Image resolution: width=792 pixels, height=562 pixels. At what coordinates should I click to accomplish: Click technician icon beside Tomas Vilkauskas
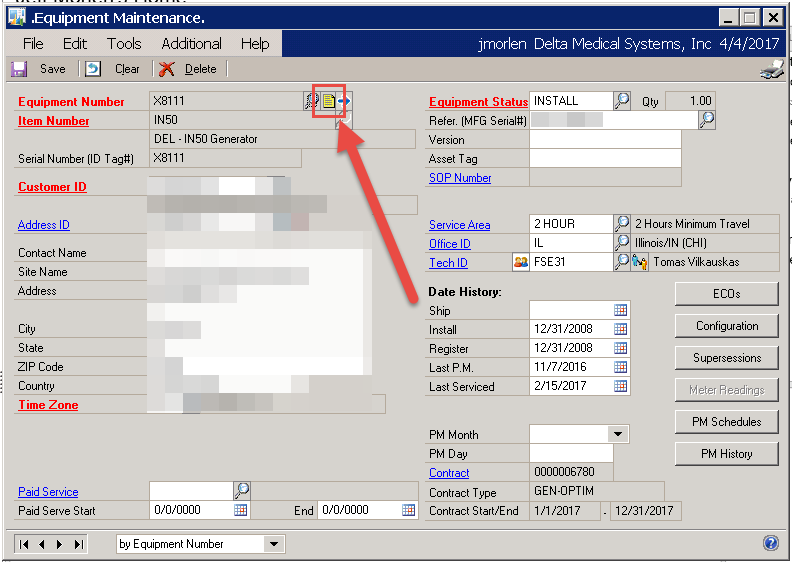(639, 262)
